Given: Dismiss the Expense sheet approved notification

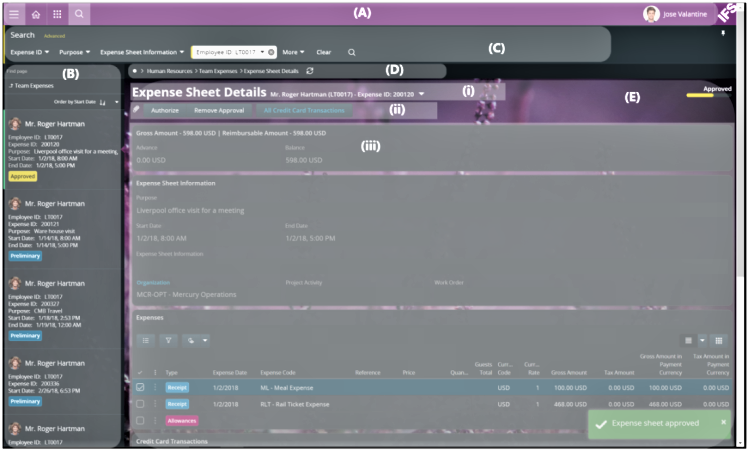Looking at the screenshot, I should (x=724, y=422).
